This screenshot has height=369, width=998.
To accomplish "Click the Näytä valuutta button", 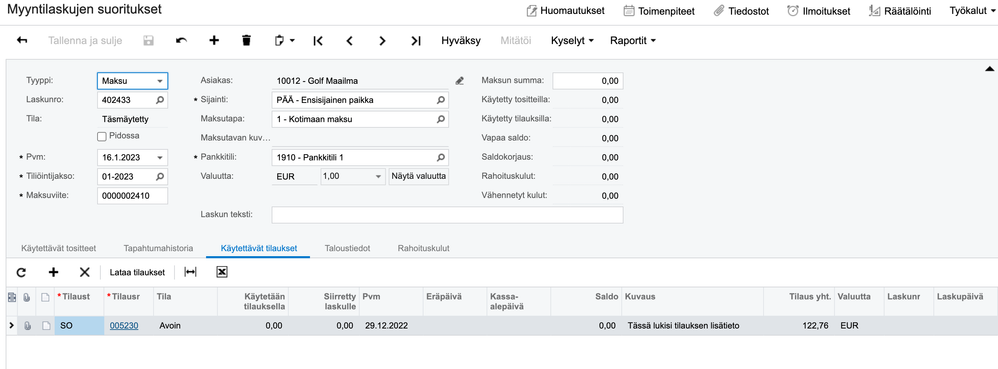I will [x=419, y=176].
